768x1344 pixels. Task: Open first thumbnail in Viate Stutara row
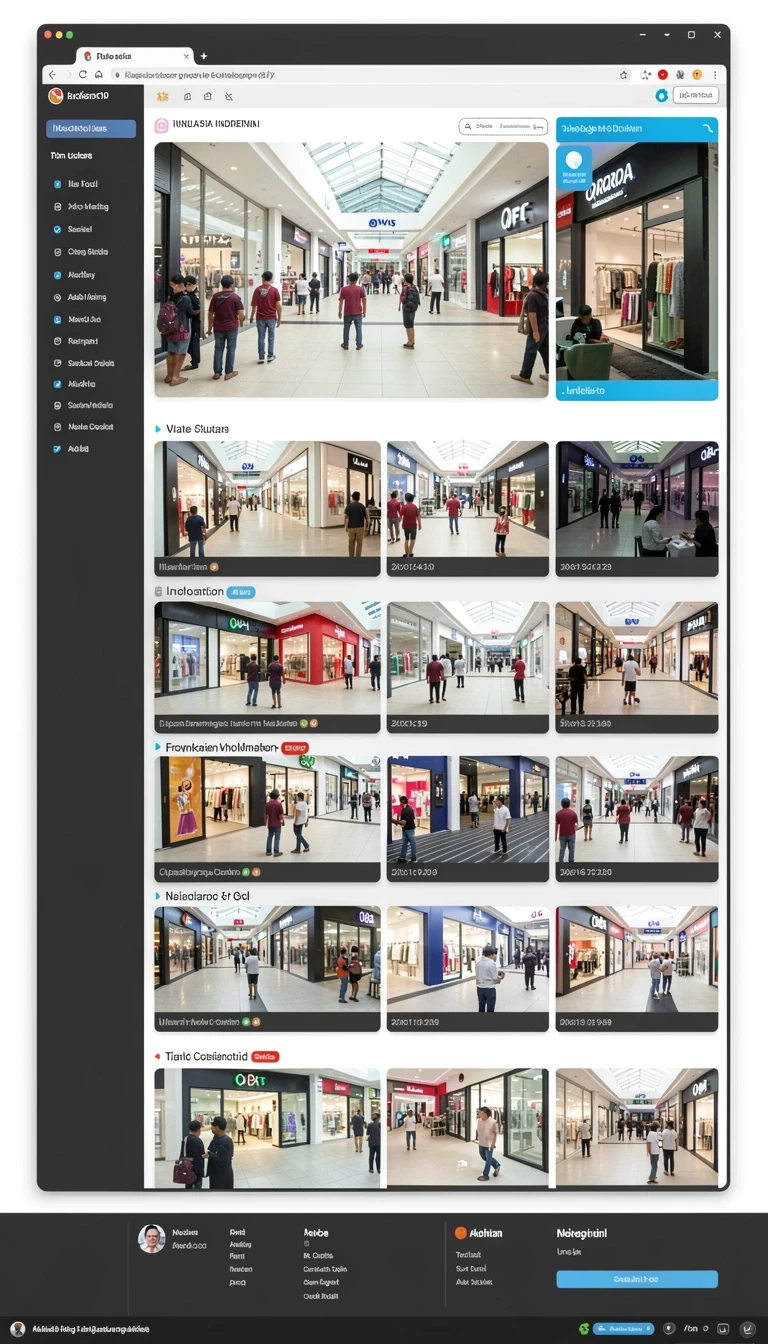point(267,508)
